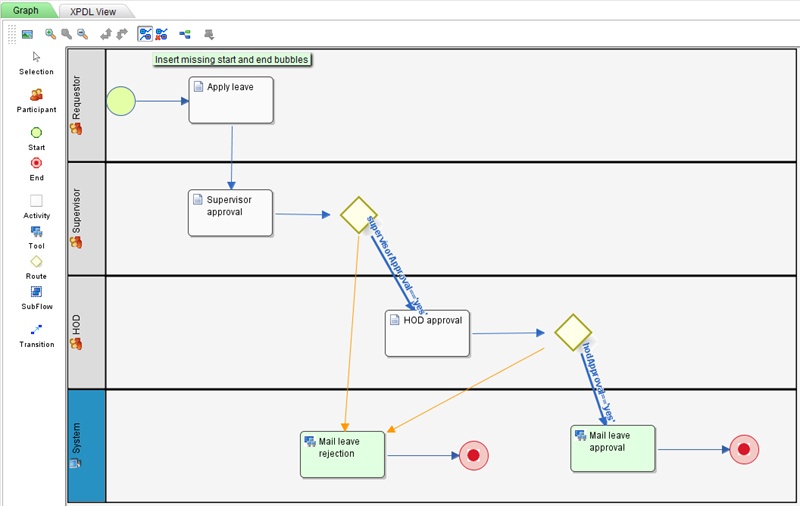Click the Mail leave rejection tool node
Image resolution: width=800 pixels, height=506 pixels.
pyautogui.click(x=342, y=454)
